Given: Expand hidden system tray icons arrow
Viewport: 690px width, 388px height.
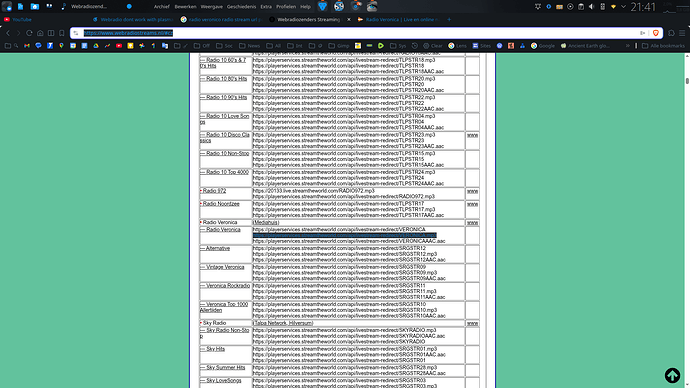Looking at the screenshot, I should click(x=623, y=7).
